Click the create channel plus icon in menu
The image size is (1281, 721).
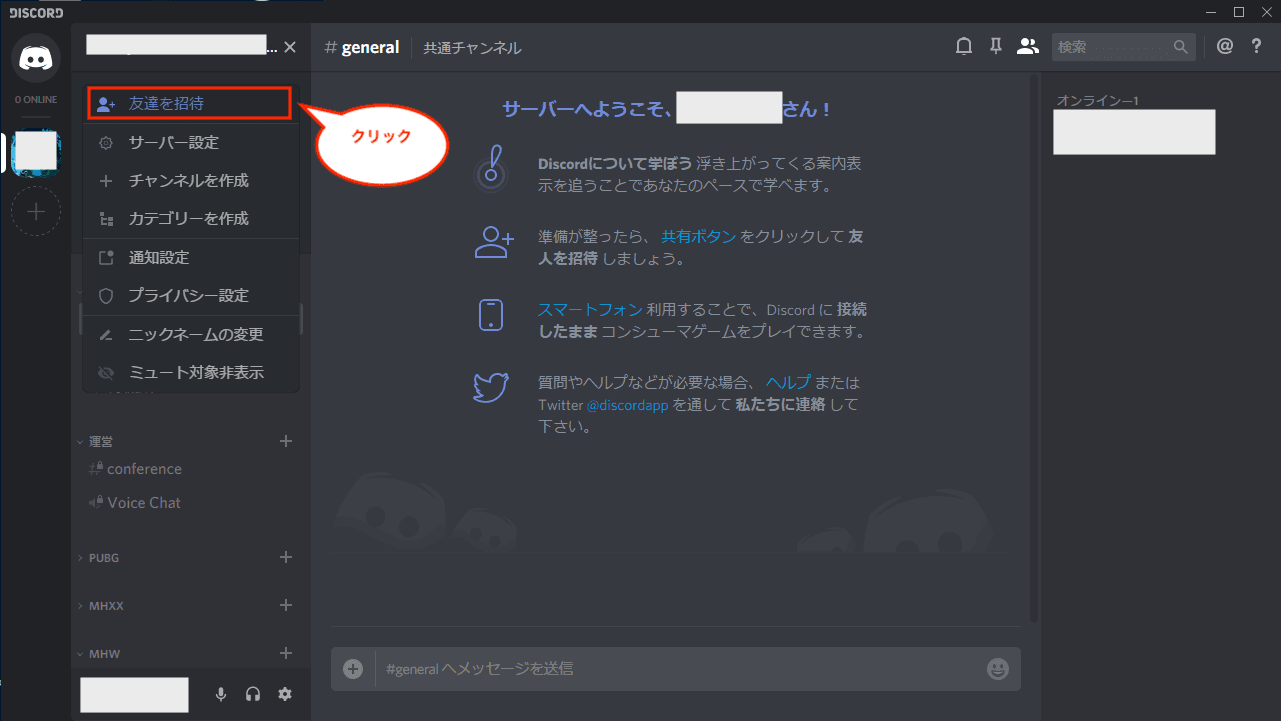coord(106,181)
